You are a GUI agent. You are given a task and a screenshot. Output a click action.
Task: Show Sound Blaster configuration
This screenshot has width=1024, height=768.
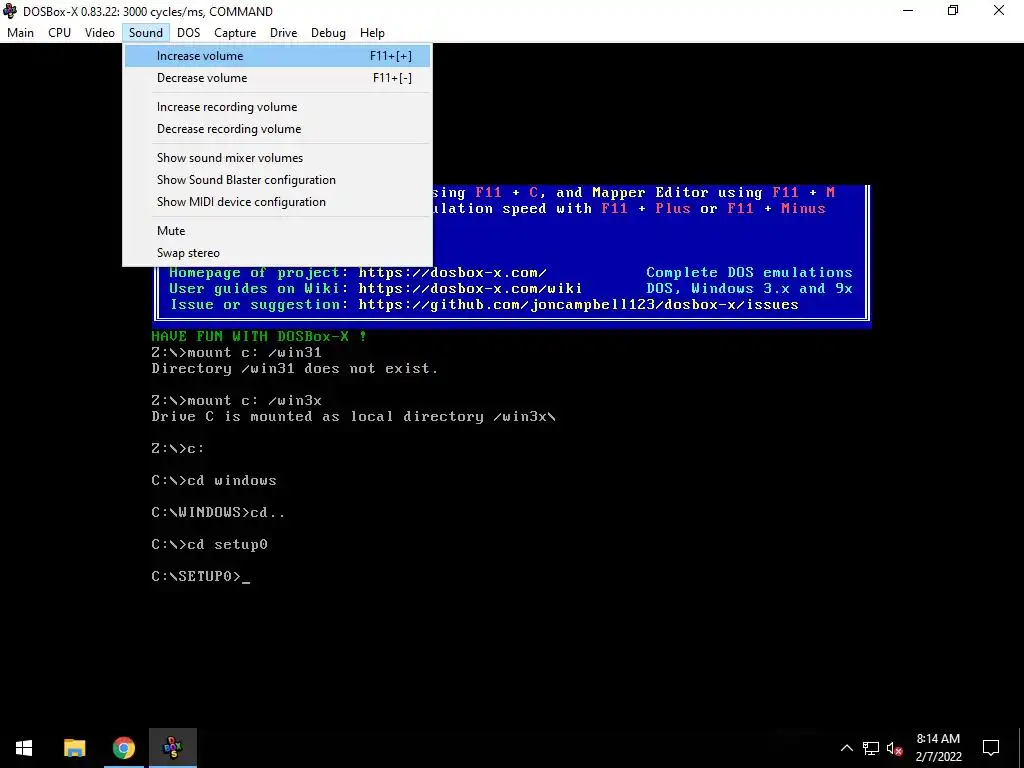278,180
